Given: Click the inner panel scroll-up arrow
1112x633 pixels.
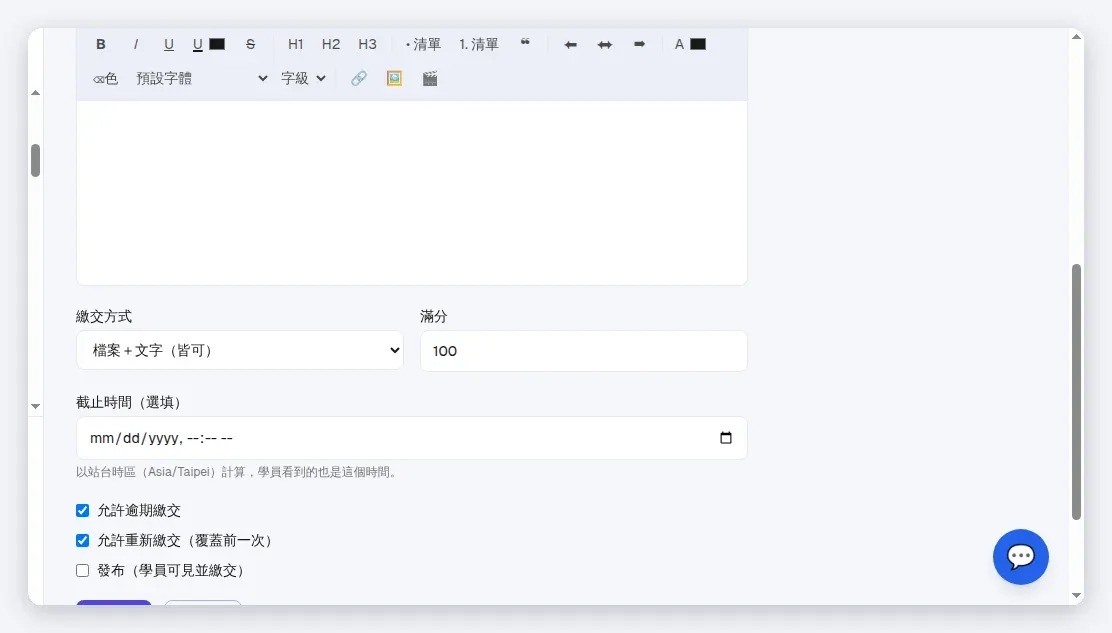Looking at the screenshot, I should coord(35,93).
